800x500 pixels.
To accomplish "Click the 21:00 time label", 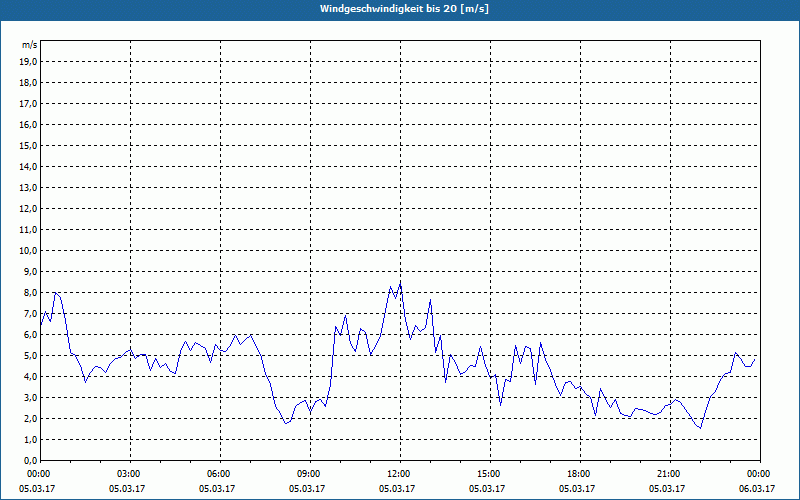I will coord(670,474).
